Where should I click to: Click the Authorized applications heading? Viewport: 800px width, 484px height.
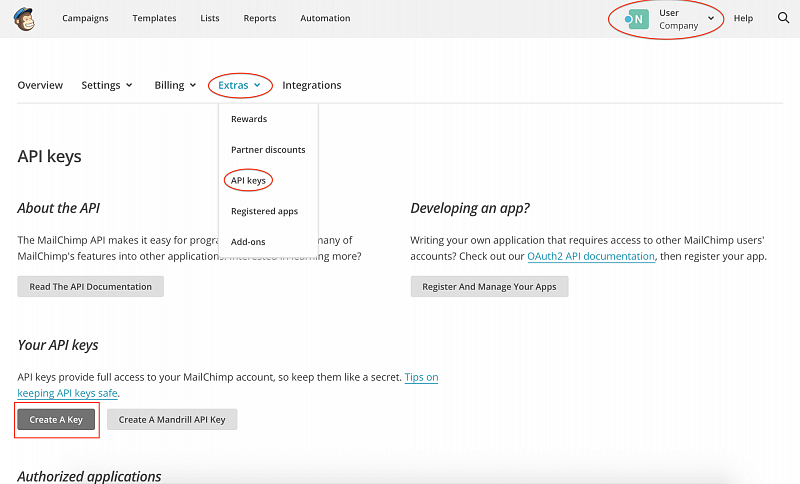[89, 476]
